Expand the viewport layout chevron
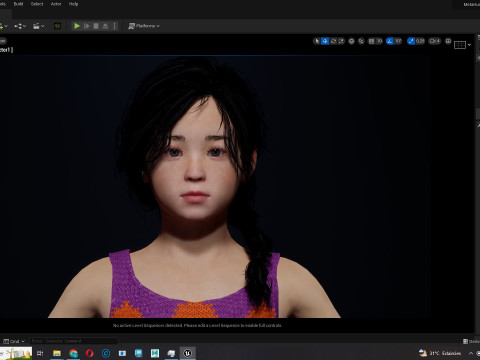The image size is (480, 360). 469,45
